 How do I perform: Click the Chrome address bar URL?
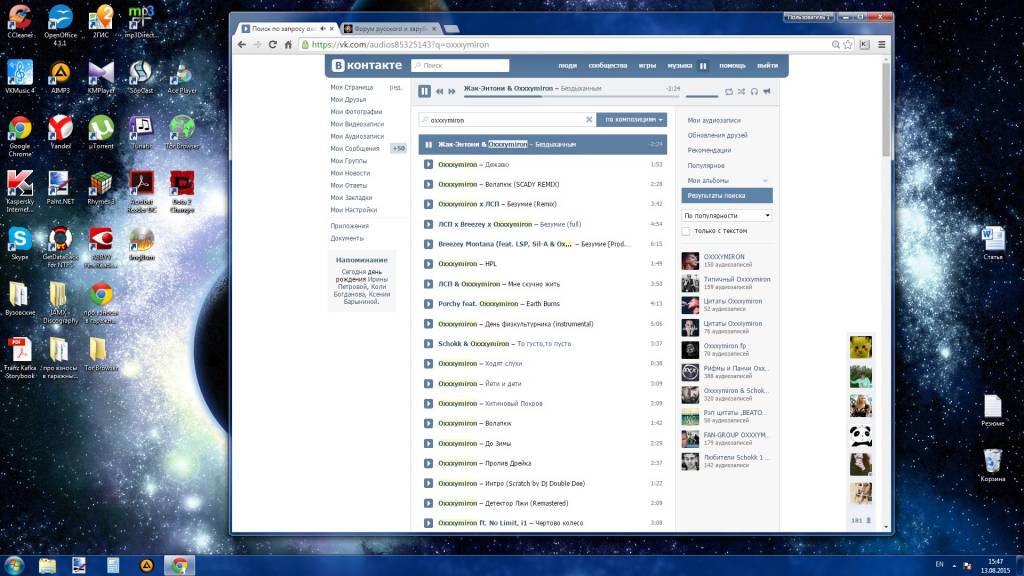(x=400, y=44)
